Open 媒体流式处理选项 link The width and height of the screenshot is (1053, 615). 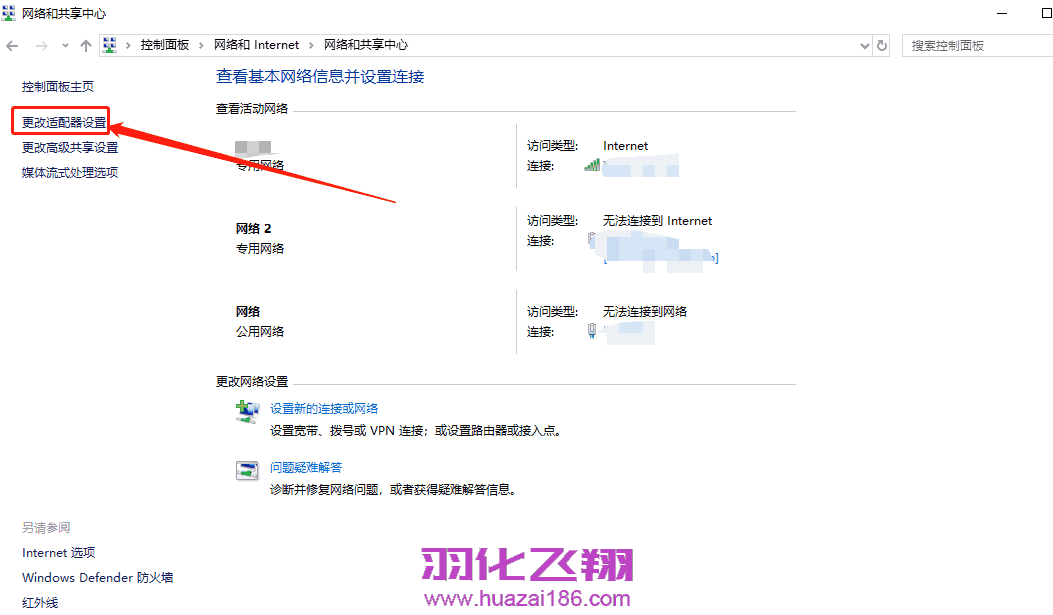click(x=70, y=173)
